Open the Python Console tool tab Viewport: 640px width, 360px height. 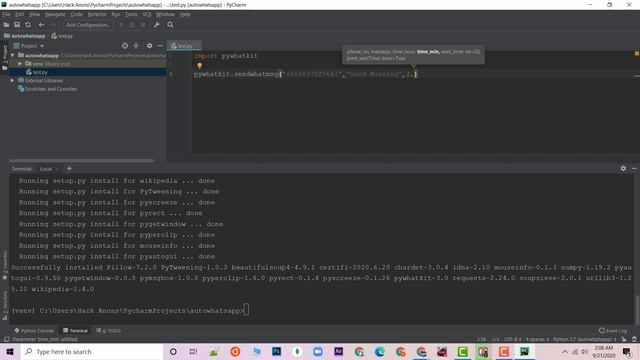(x=34, y=331)
